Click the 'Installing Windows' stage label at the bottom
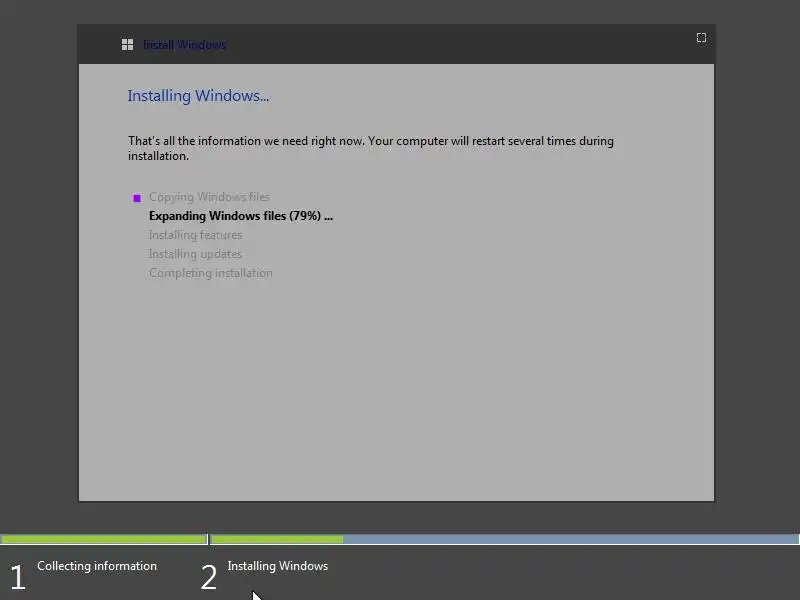800x600 pixels. (x=278, y=566)
